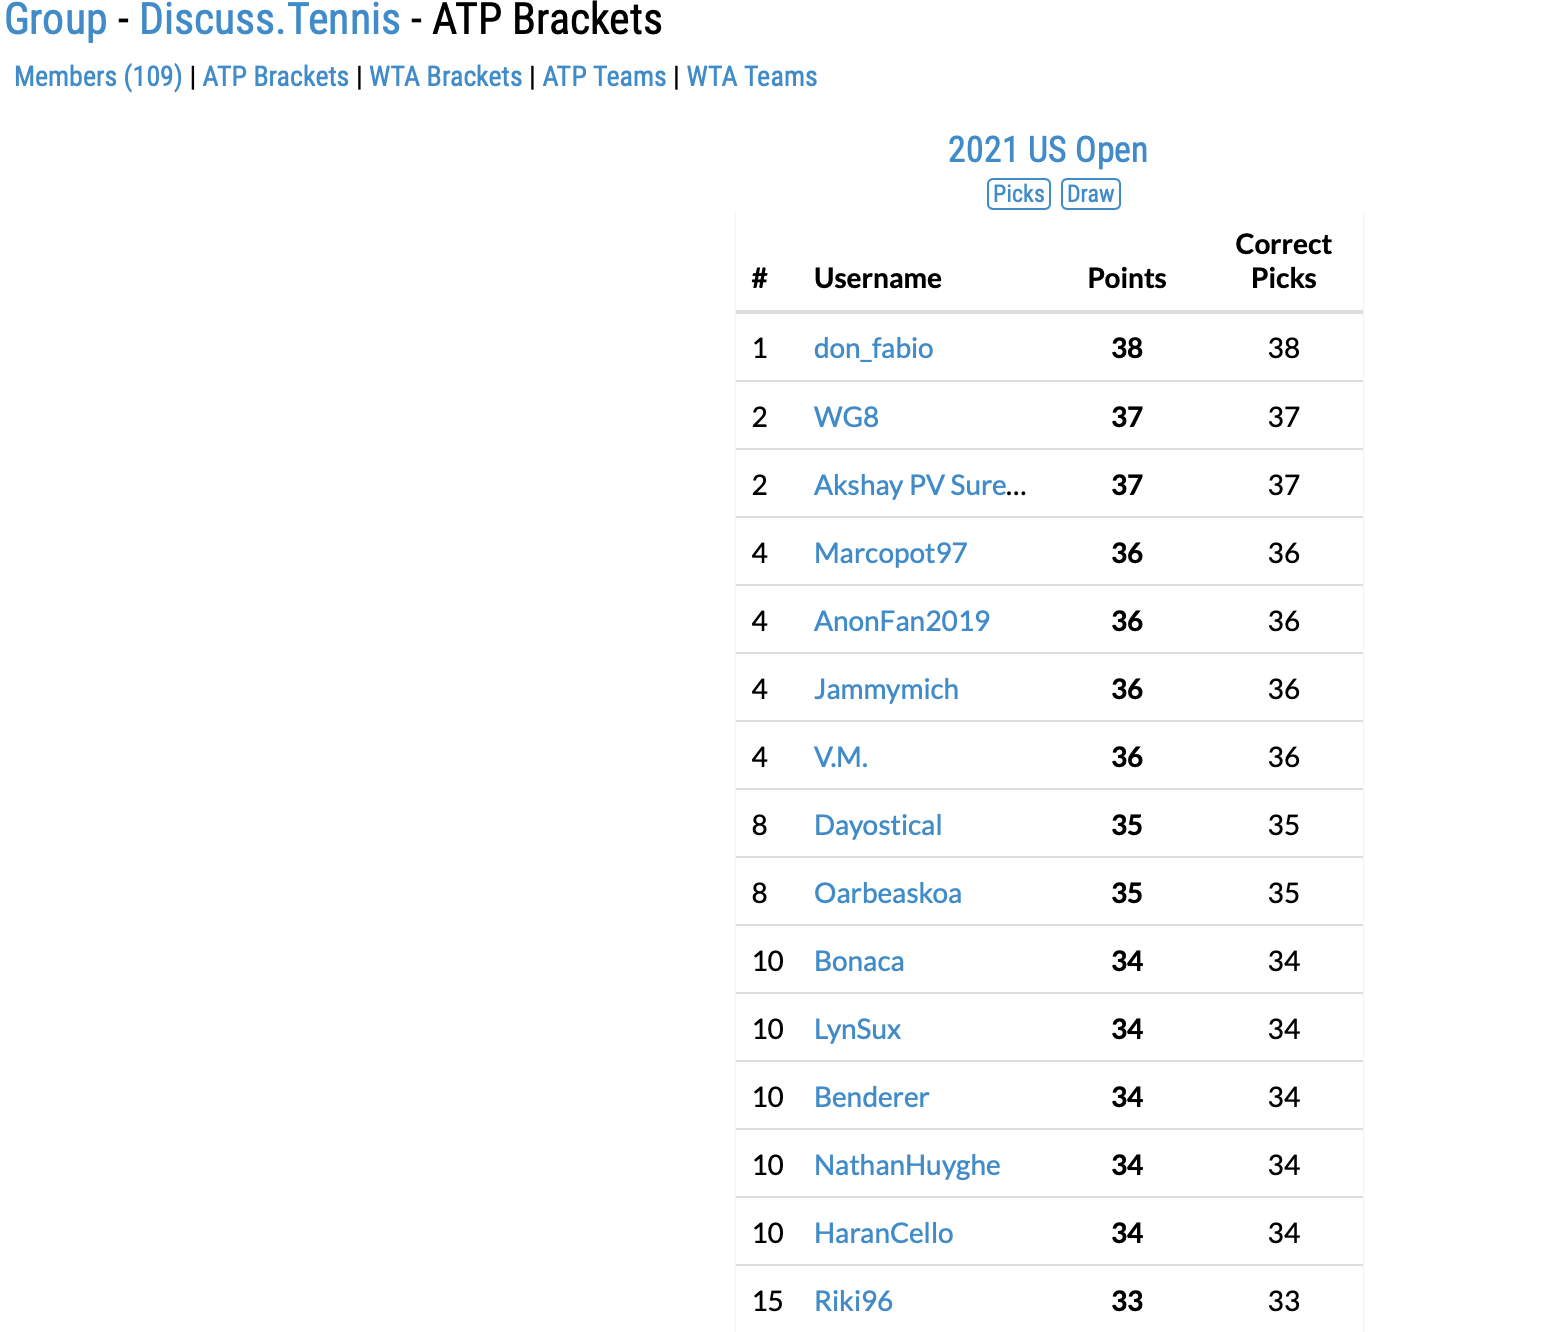View HaranCello's profile

[884, 1233]
